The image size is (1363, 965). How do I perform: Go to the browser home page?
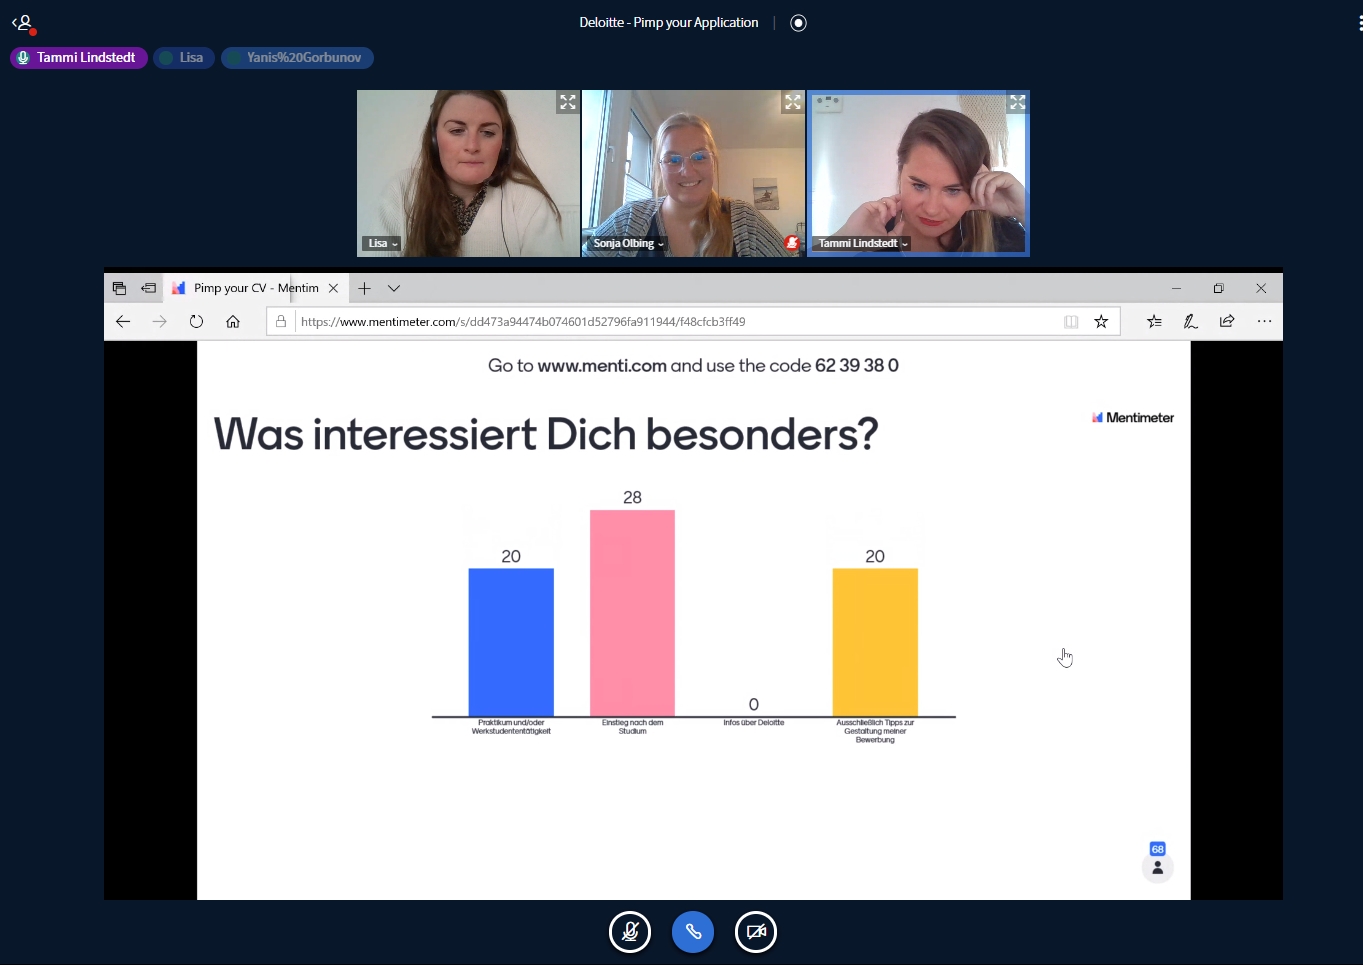(x=233, y=321)
